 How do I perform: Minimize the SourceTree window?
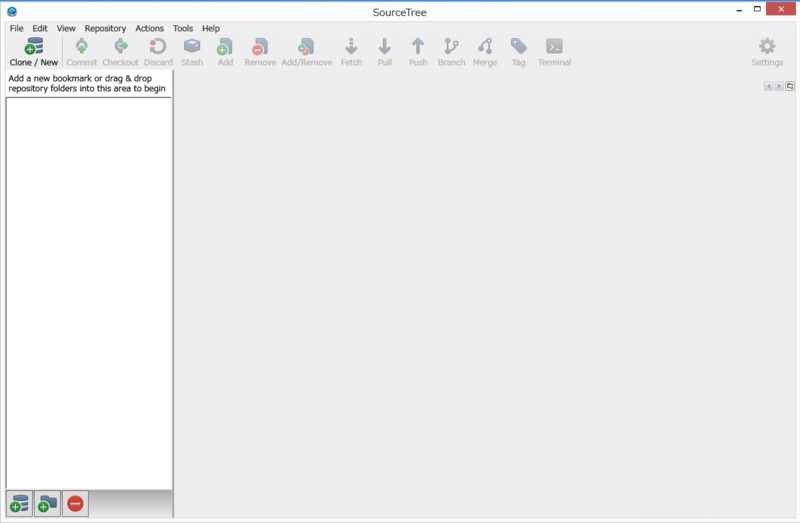(x=739, y=10)
